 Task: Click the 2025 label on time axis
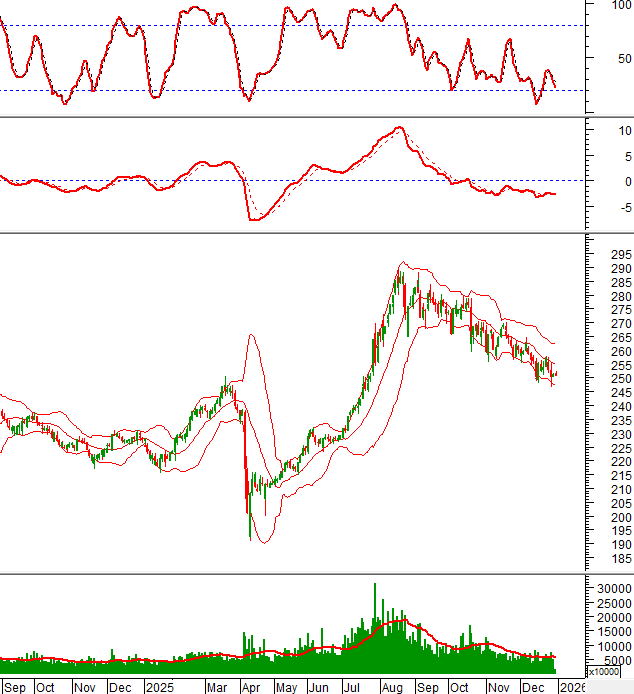click(x=158, y=687)
